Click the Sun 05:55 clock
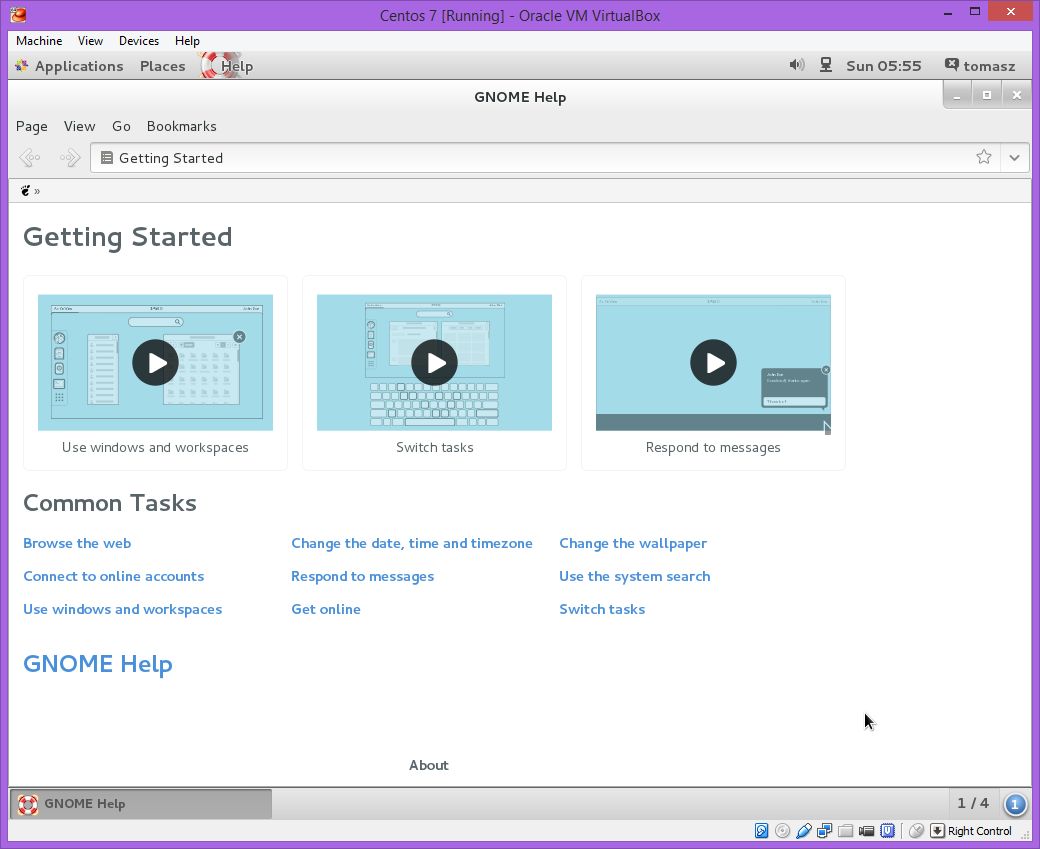 point(883,66)
